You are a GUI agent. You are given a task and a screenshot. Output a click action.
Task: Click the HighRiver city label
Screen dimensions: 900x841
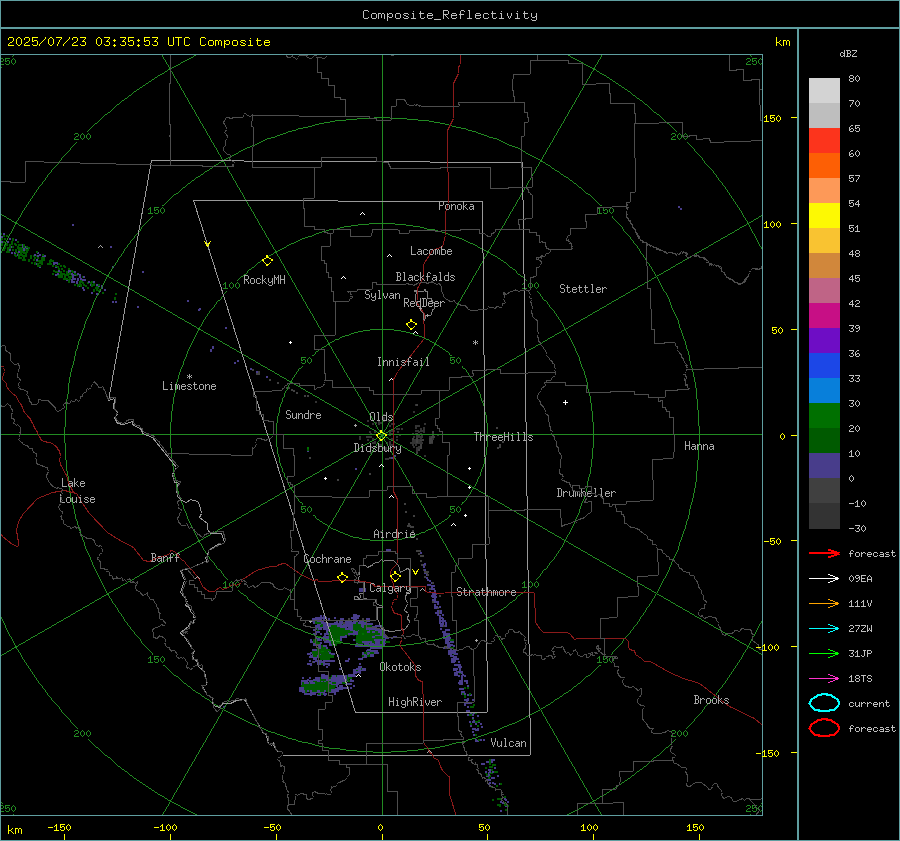coord(415,702)
